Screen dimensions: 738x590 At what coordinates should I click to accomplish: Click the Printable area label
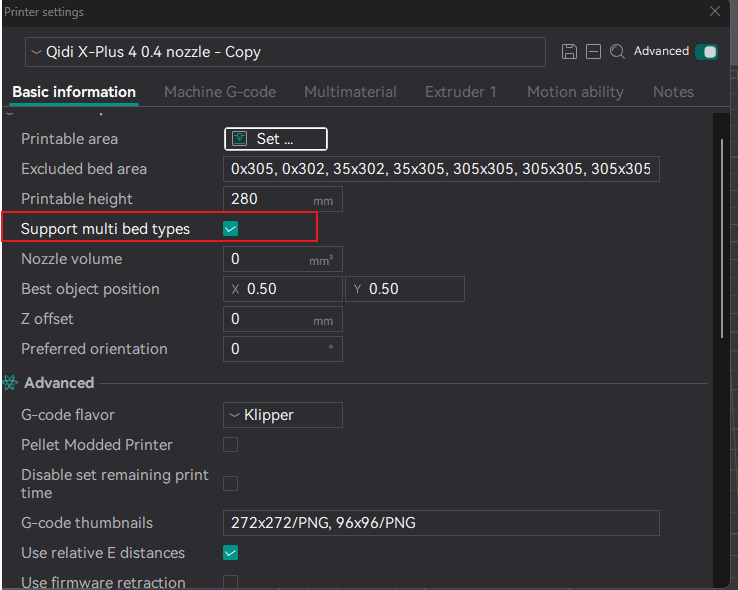(x=69, y=139)
